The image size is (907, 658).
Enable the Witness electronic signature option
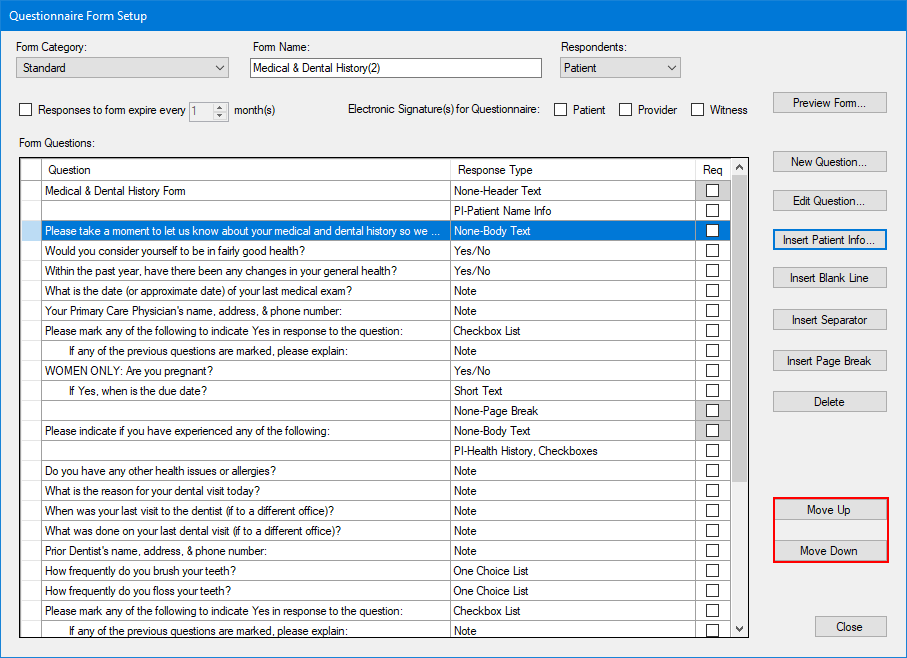tap(697, 110)
